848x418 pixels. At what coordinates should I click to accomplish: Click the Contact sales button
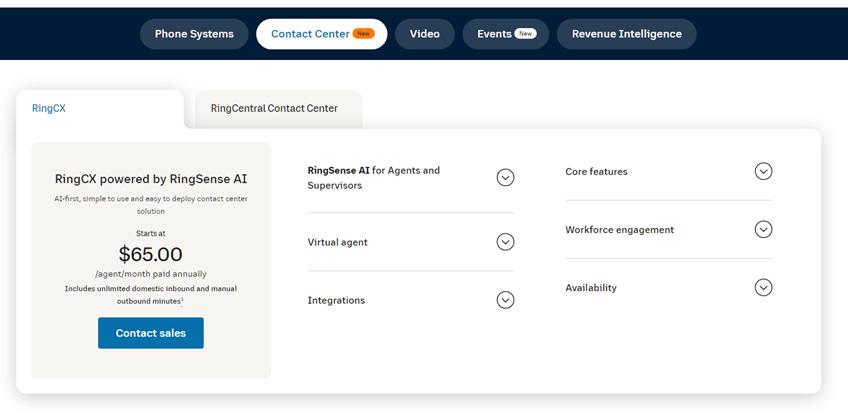(x=151, y=333)
